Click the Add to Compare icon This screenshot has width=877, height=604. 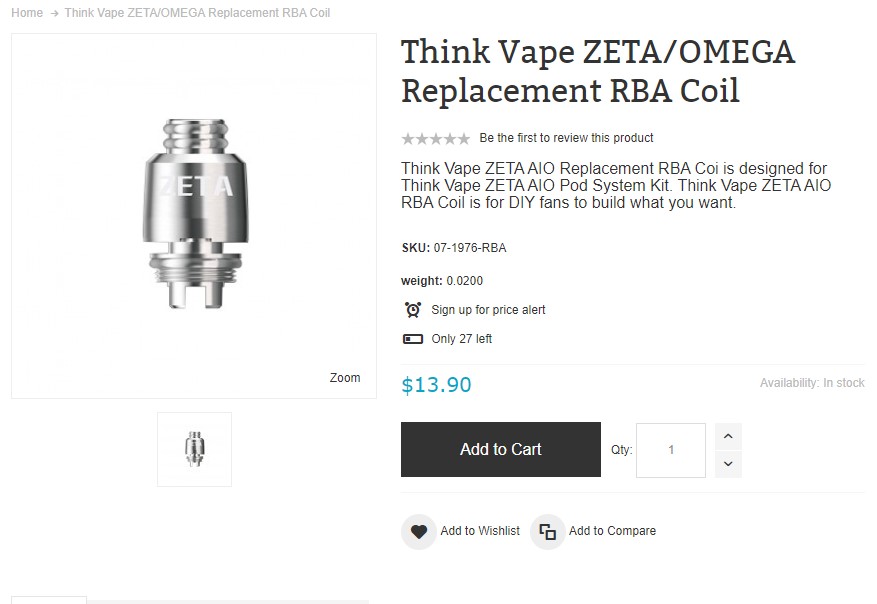(547, 531)
